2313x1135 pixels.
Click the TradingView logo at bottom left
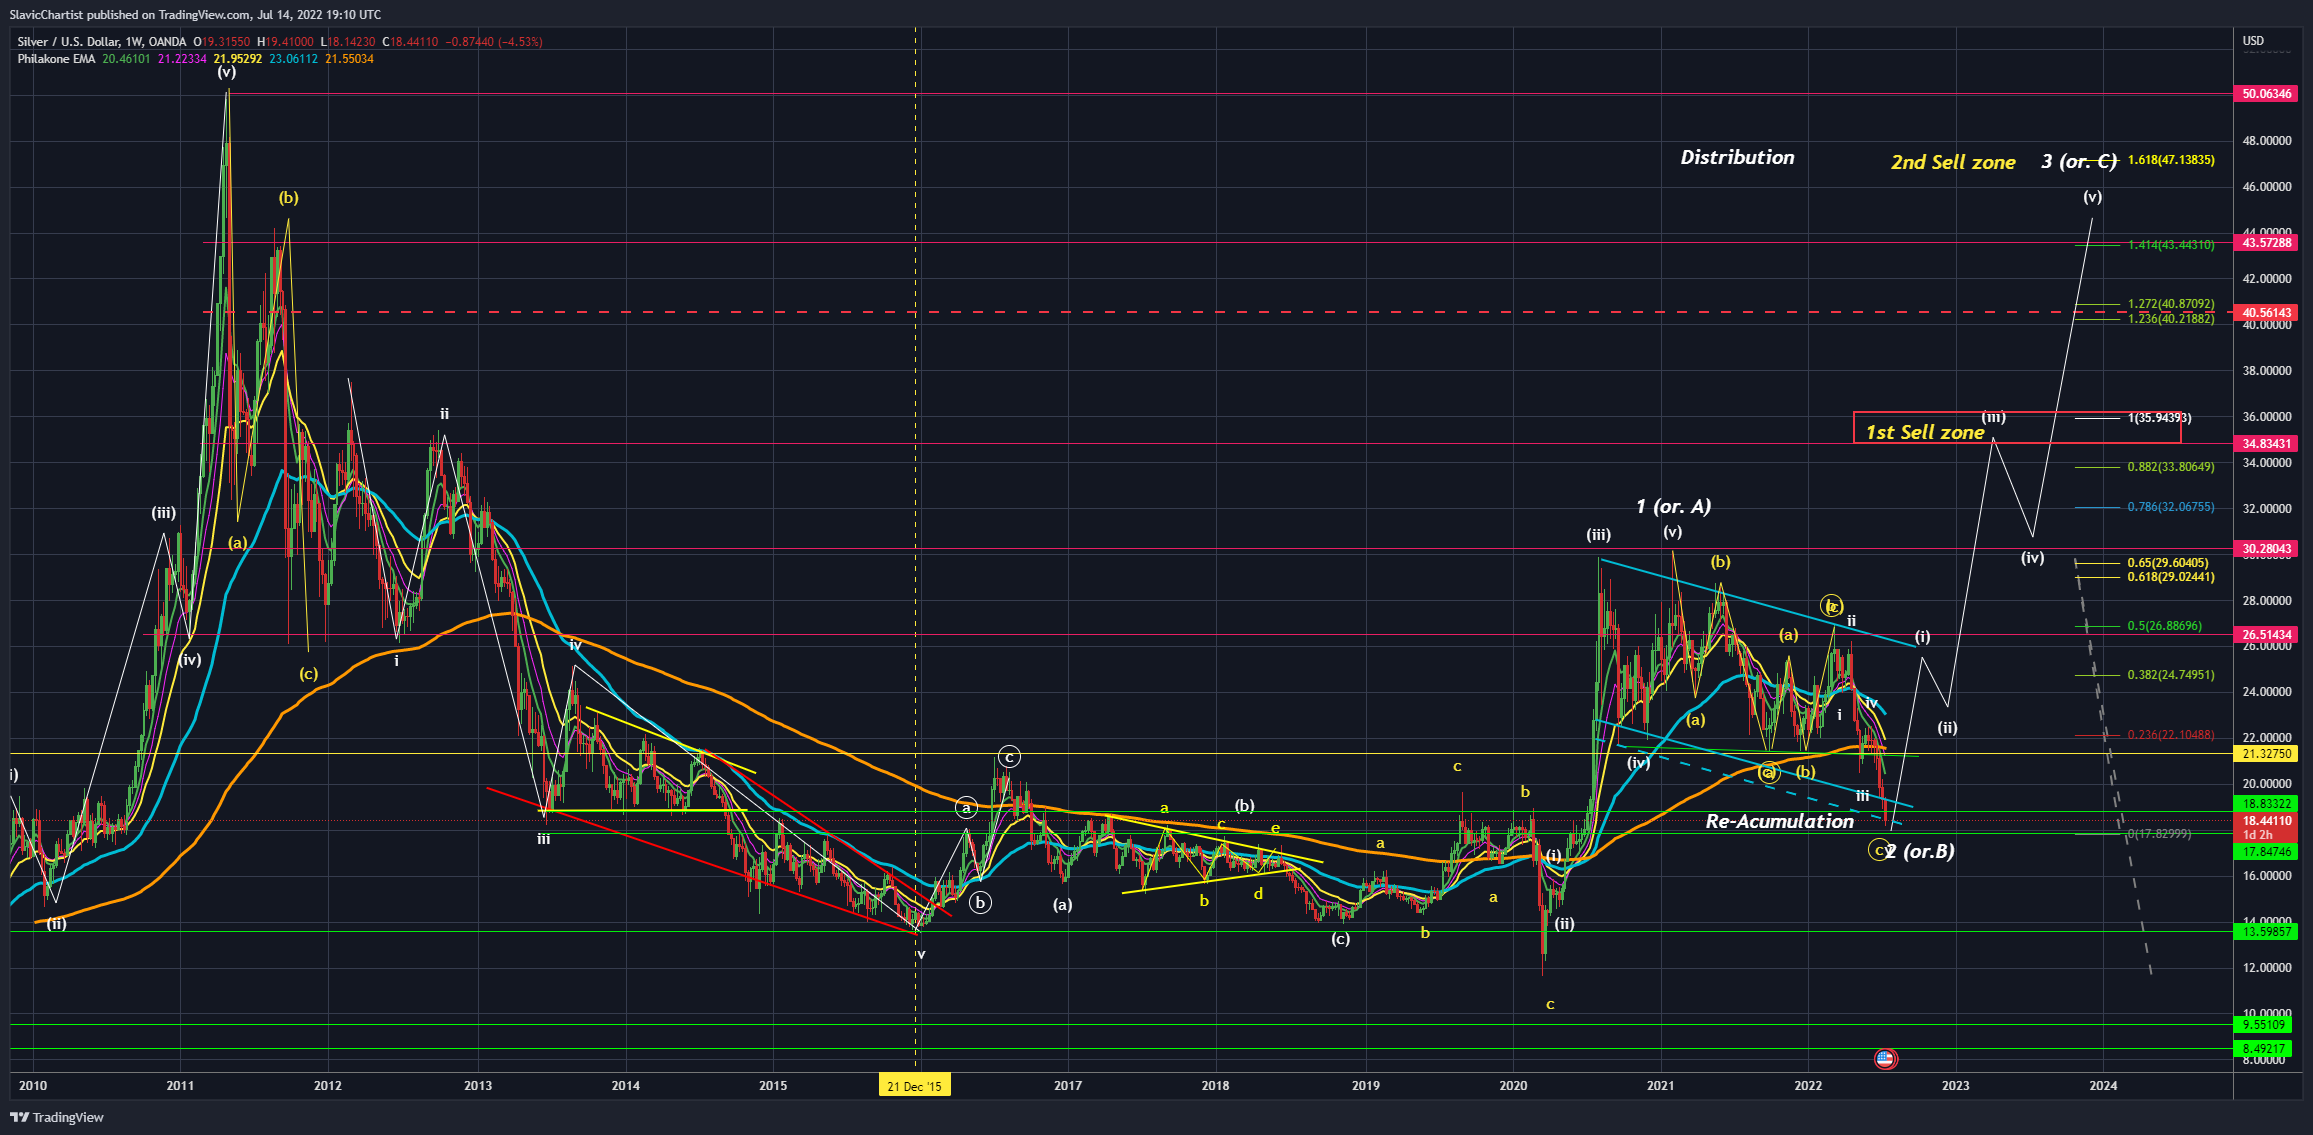pyautogui.click(x=57, y=1117)
